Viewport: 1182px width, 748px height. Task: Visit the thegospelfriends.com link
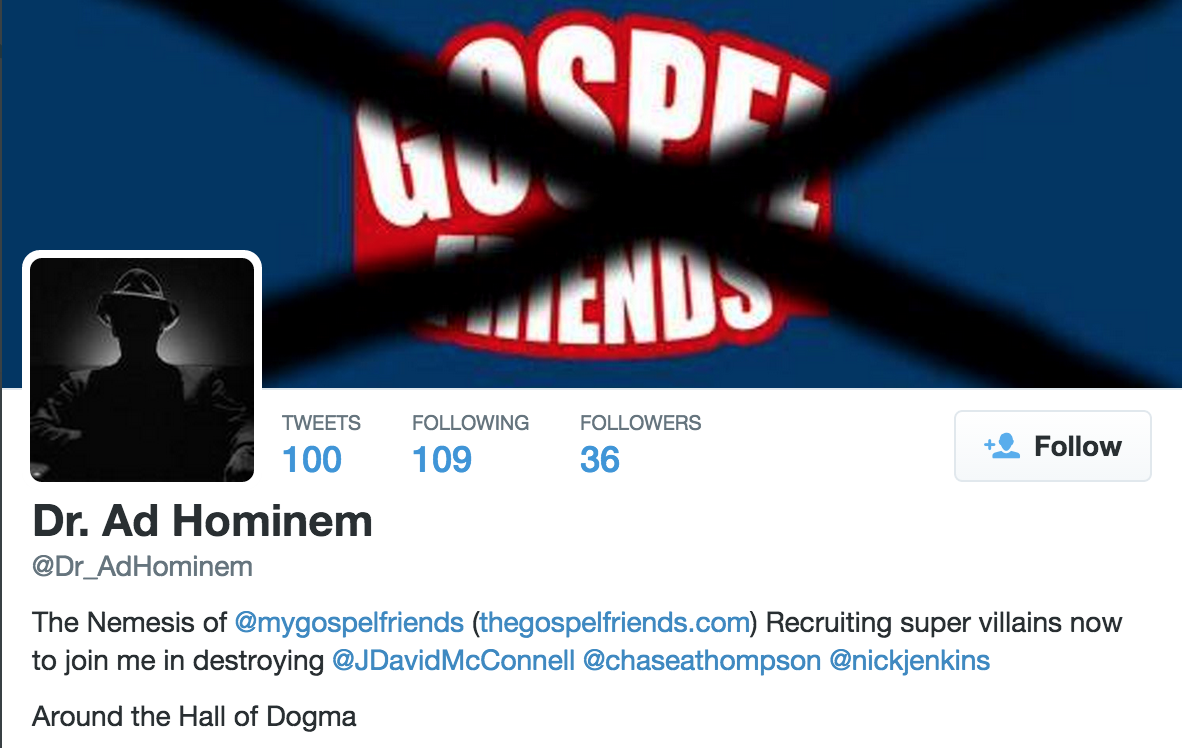pos(615,623)
